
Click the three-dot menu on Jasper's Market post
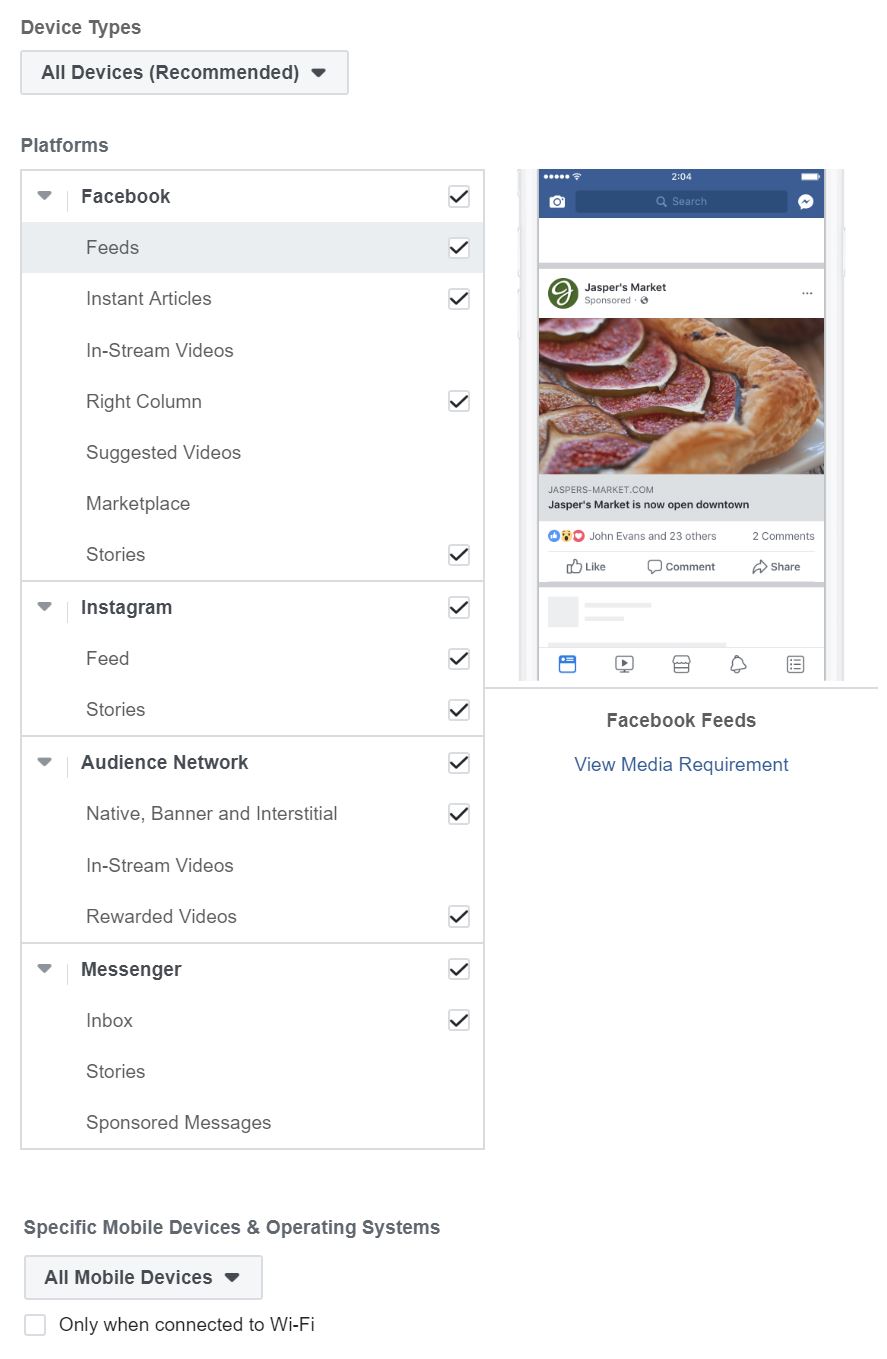pos(807,294)
